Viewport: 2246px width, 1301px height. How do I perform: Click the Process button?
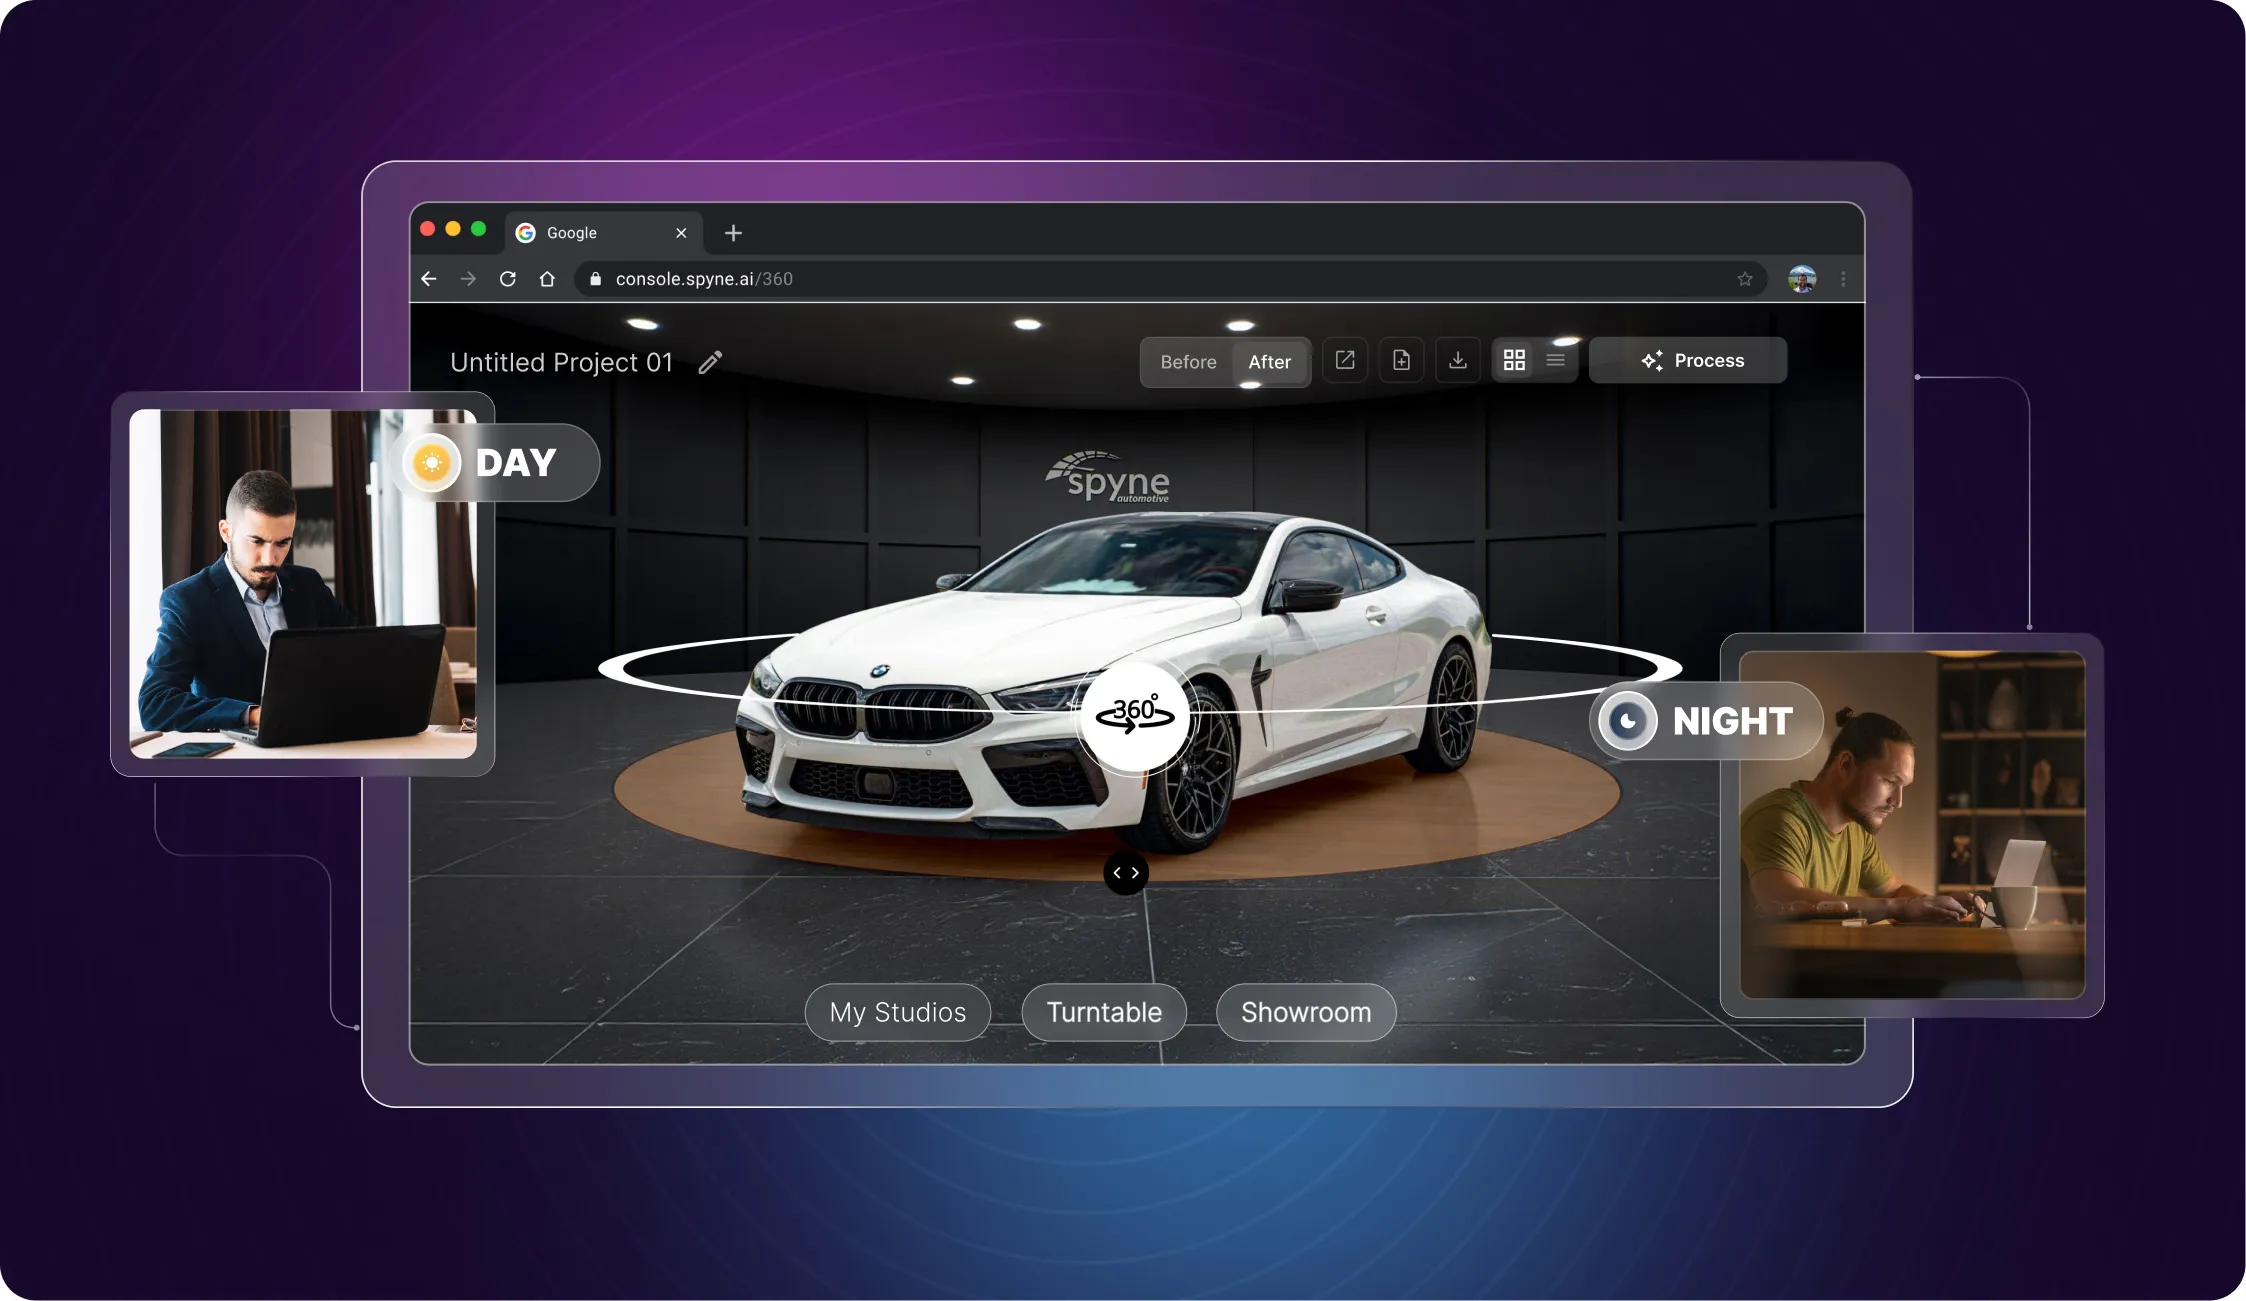1691,361
